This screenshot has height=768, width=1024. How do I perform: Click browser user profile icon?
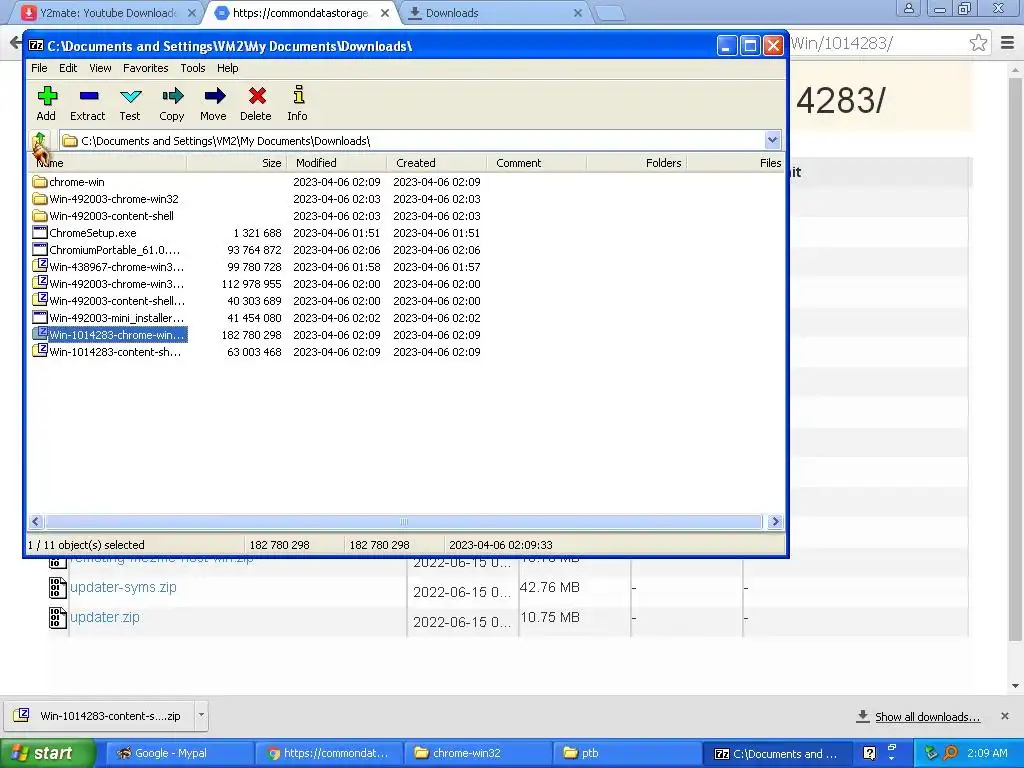coord(908,8)
